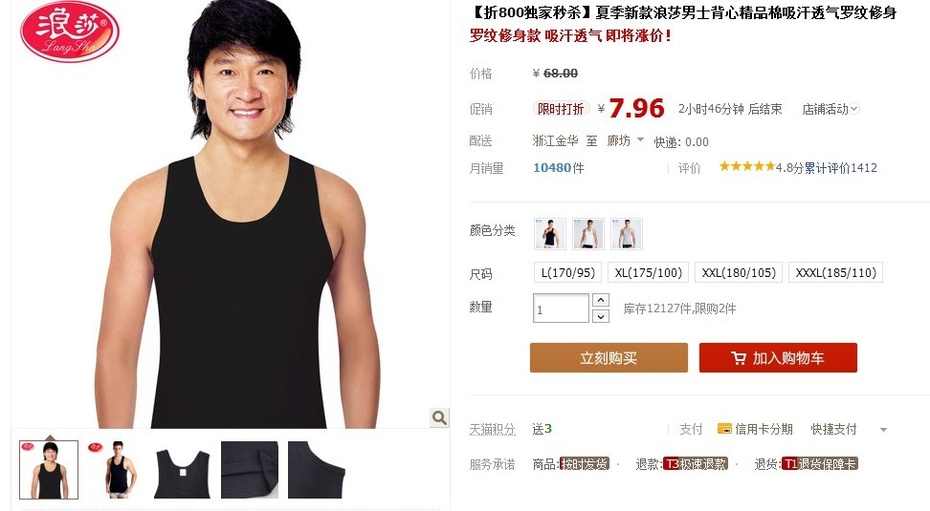Expand the payment options arrow
The height and width of the screenshot is (511, 930).
[x=883, y=430]
